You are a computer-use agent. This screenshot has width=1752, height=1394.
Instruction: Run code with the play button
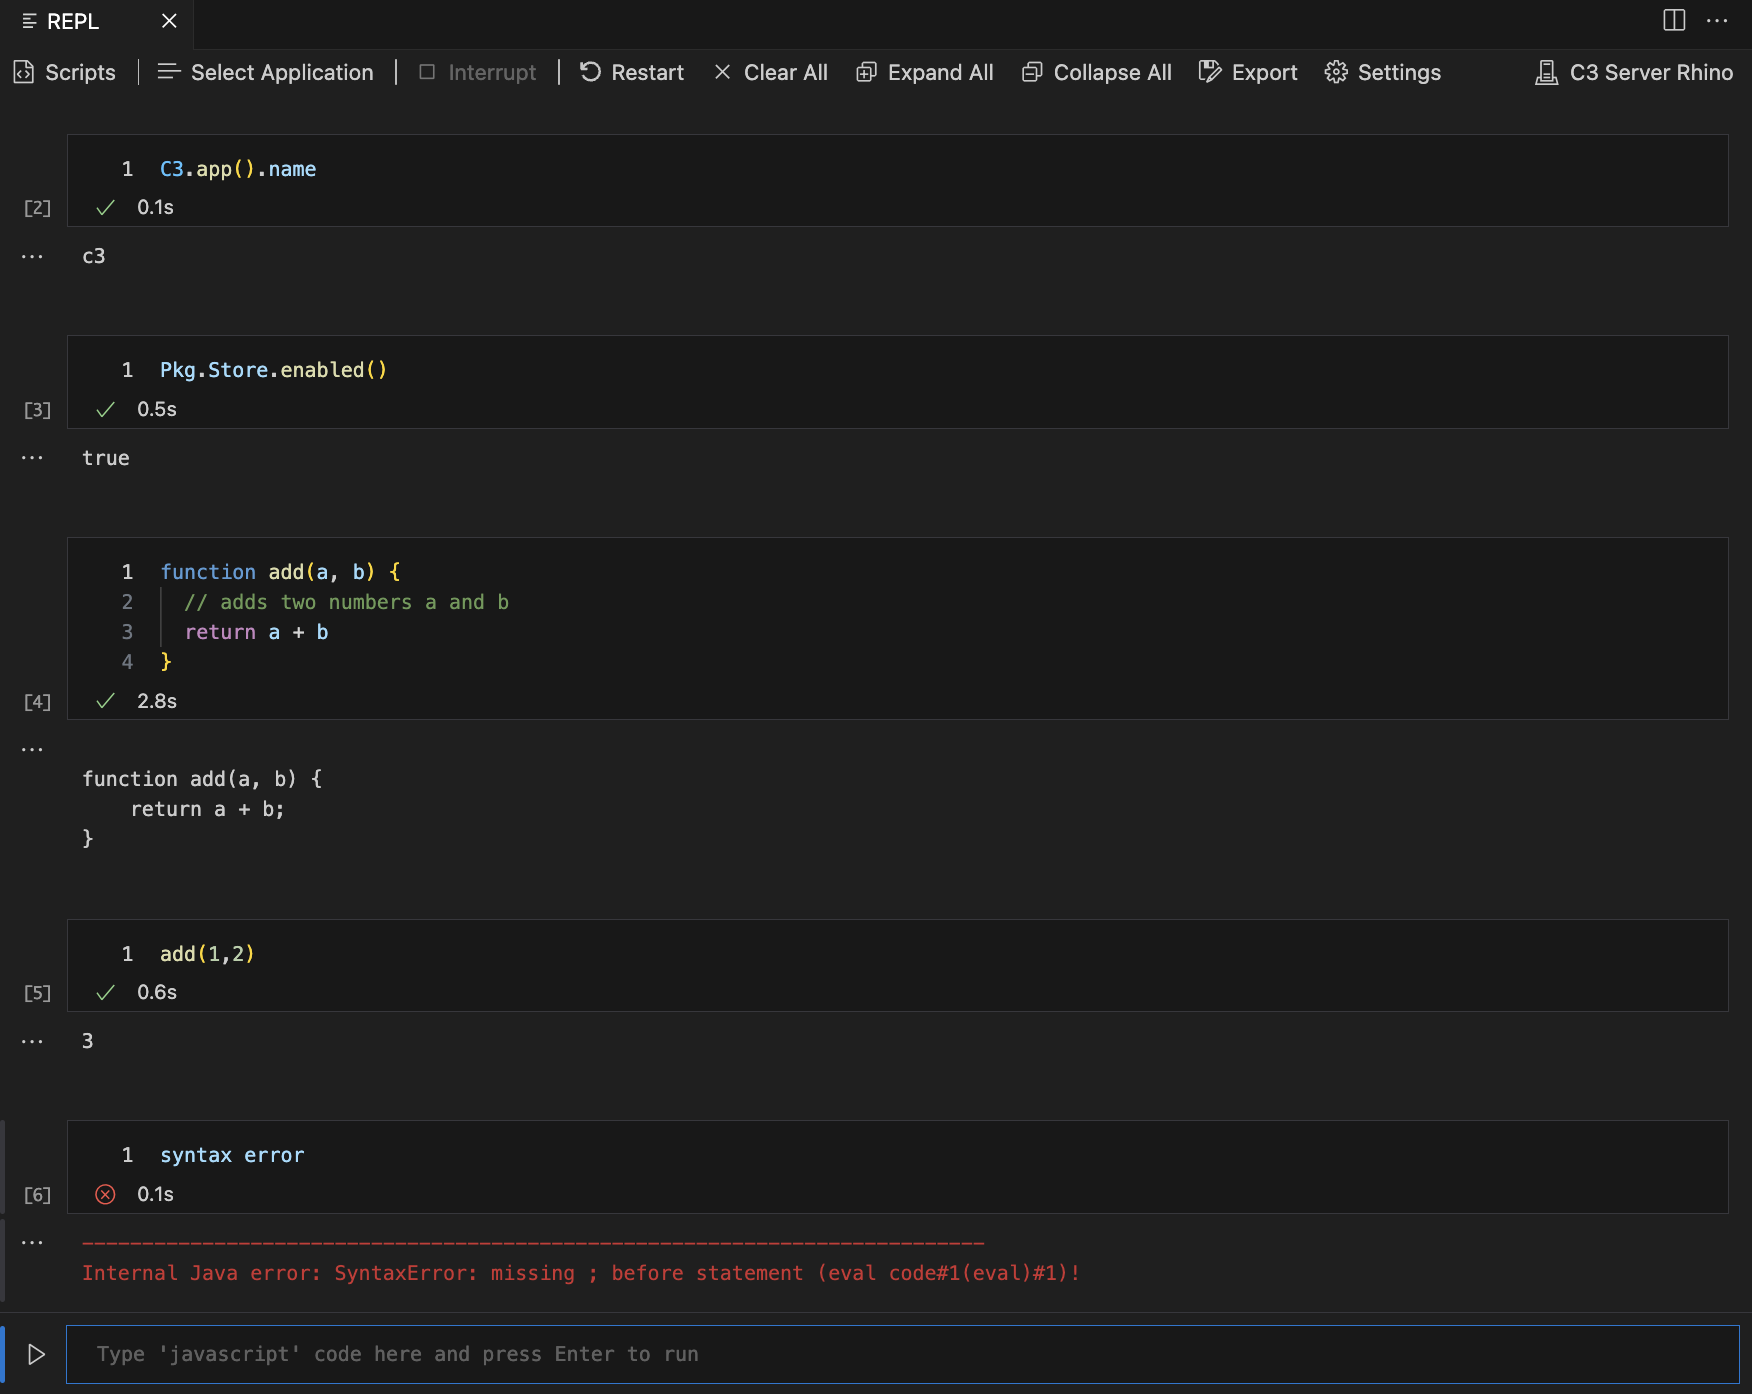tap(37, 1354)
